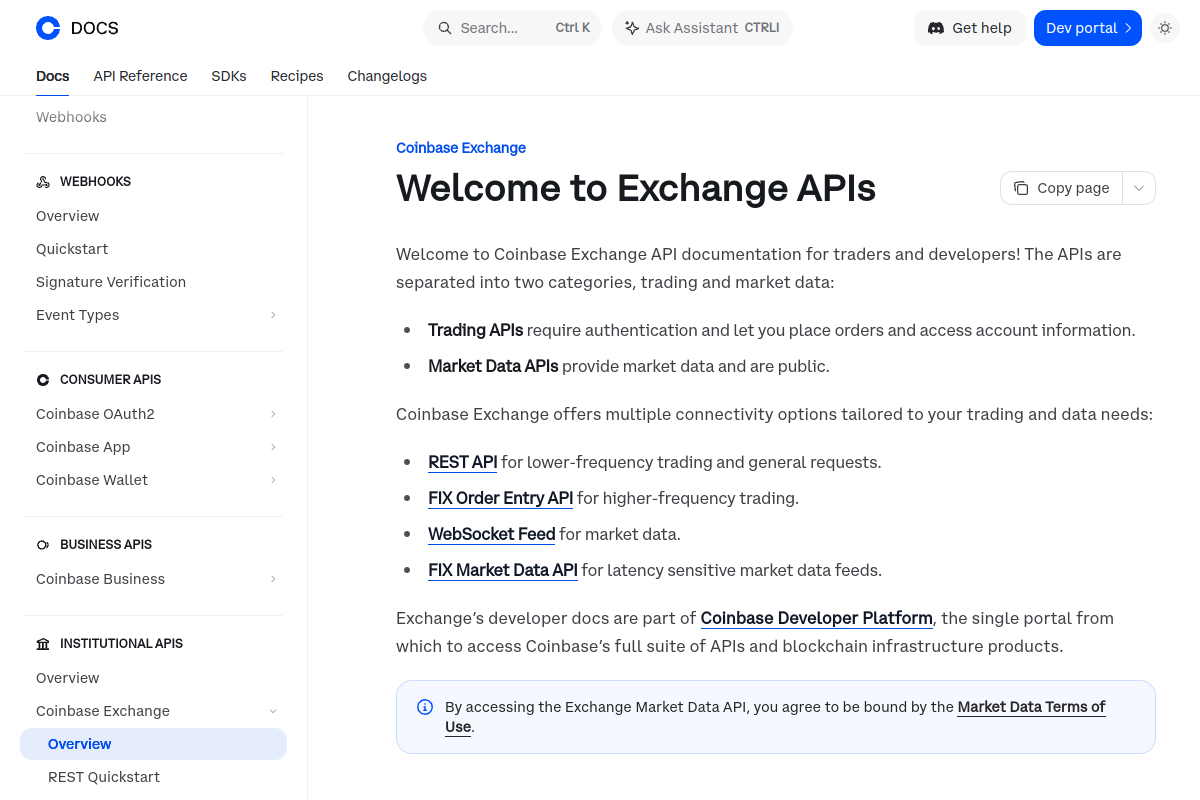Expand the Coinbase Wallet chevron
Viewport: 1200px width, 800px height.
pos(273,480)
